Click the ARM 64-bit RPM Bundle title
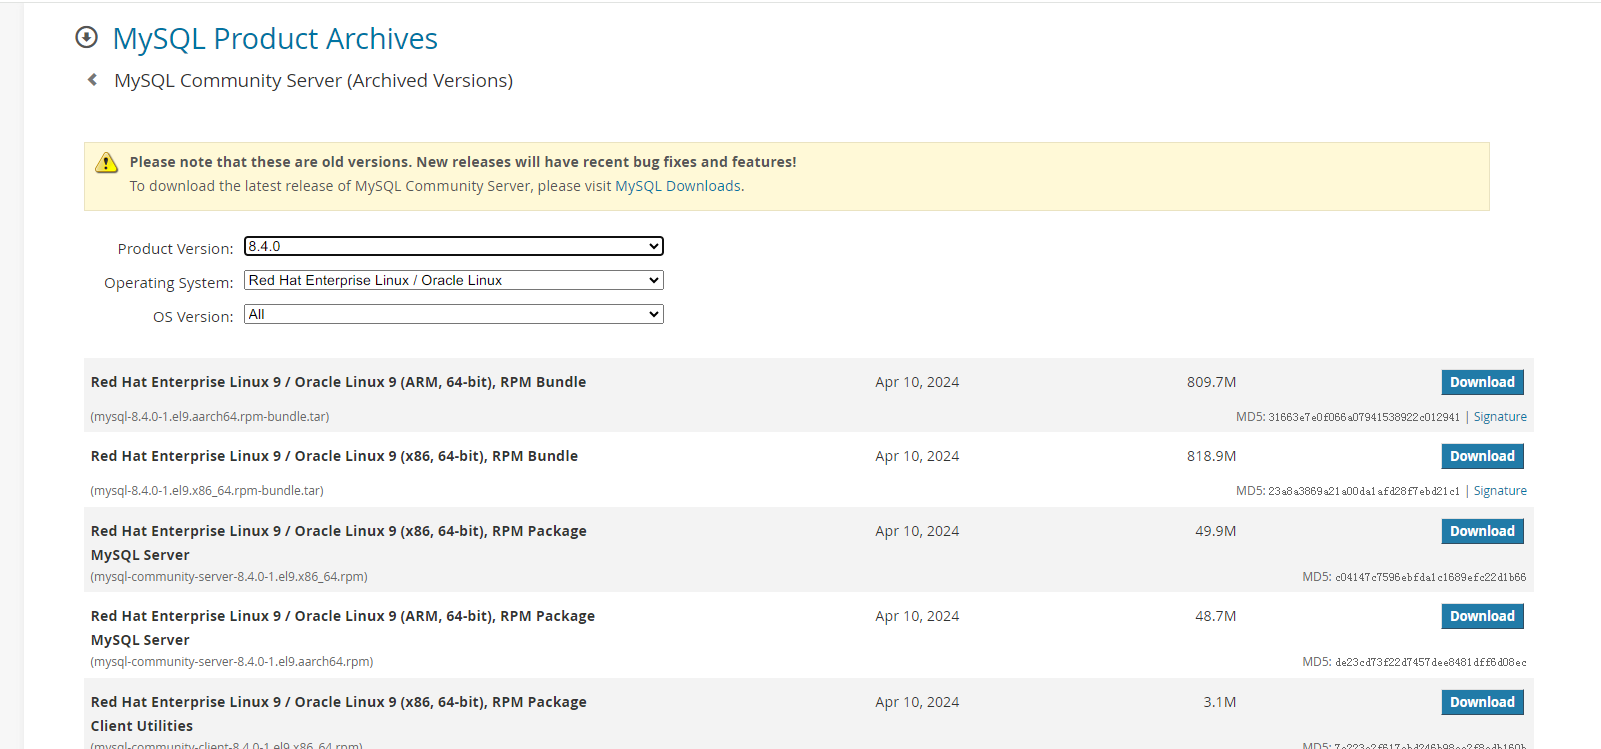 (x=338, y=382)
